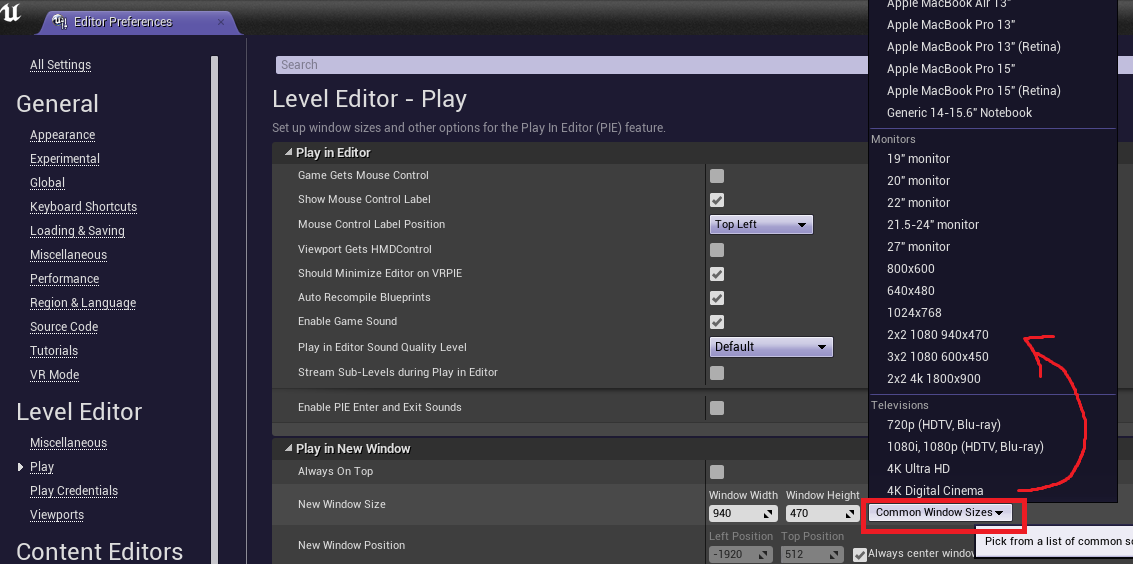Select Play under Level Editor
Image resolution: width=1133 pixels, height=564 pixels.
(x=42, y=467)
